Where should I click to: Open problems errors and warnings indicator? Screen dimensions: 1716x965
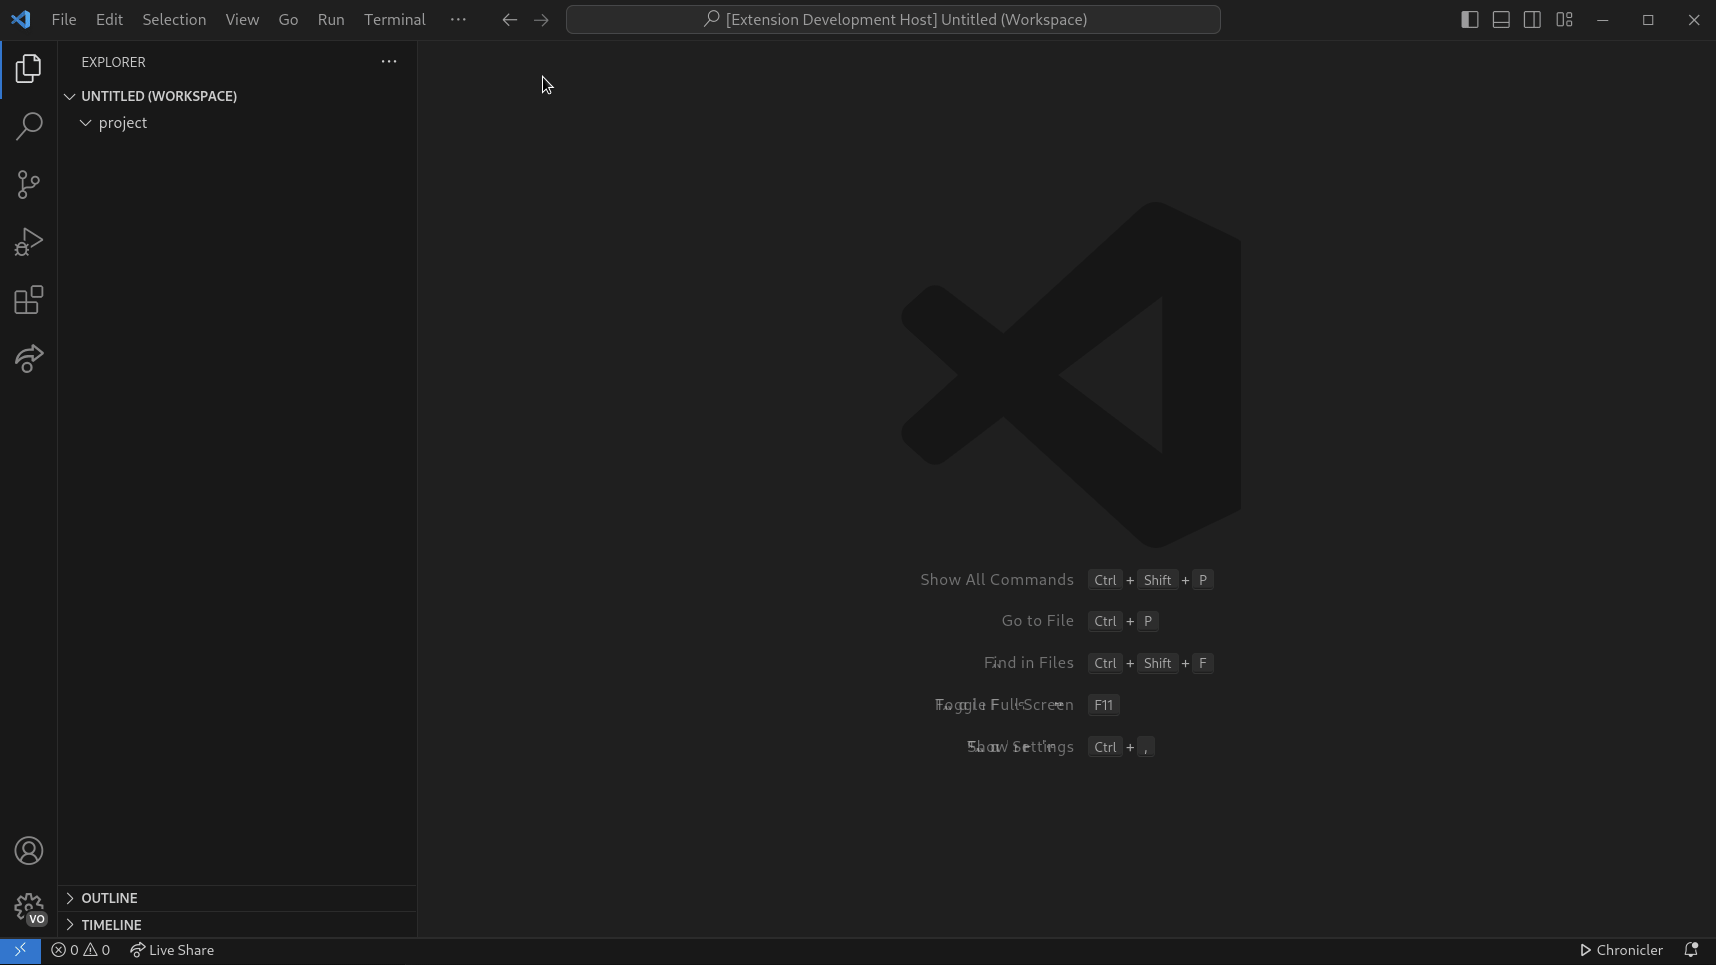(x=81, y=950)
